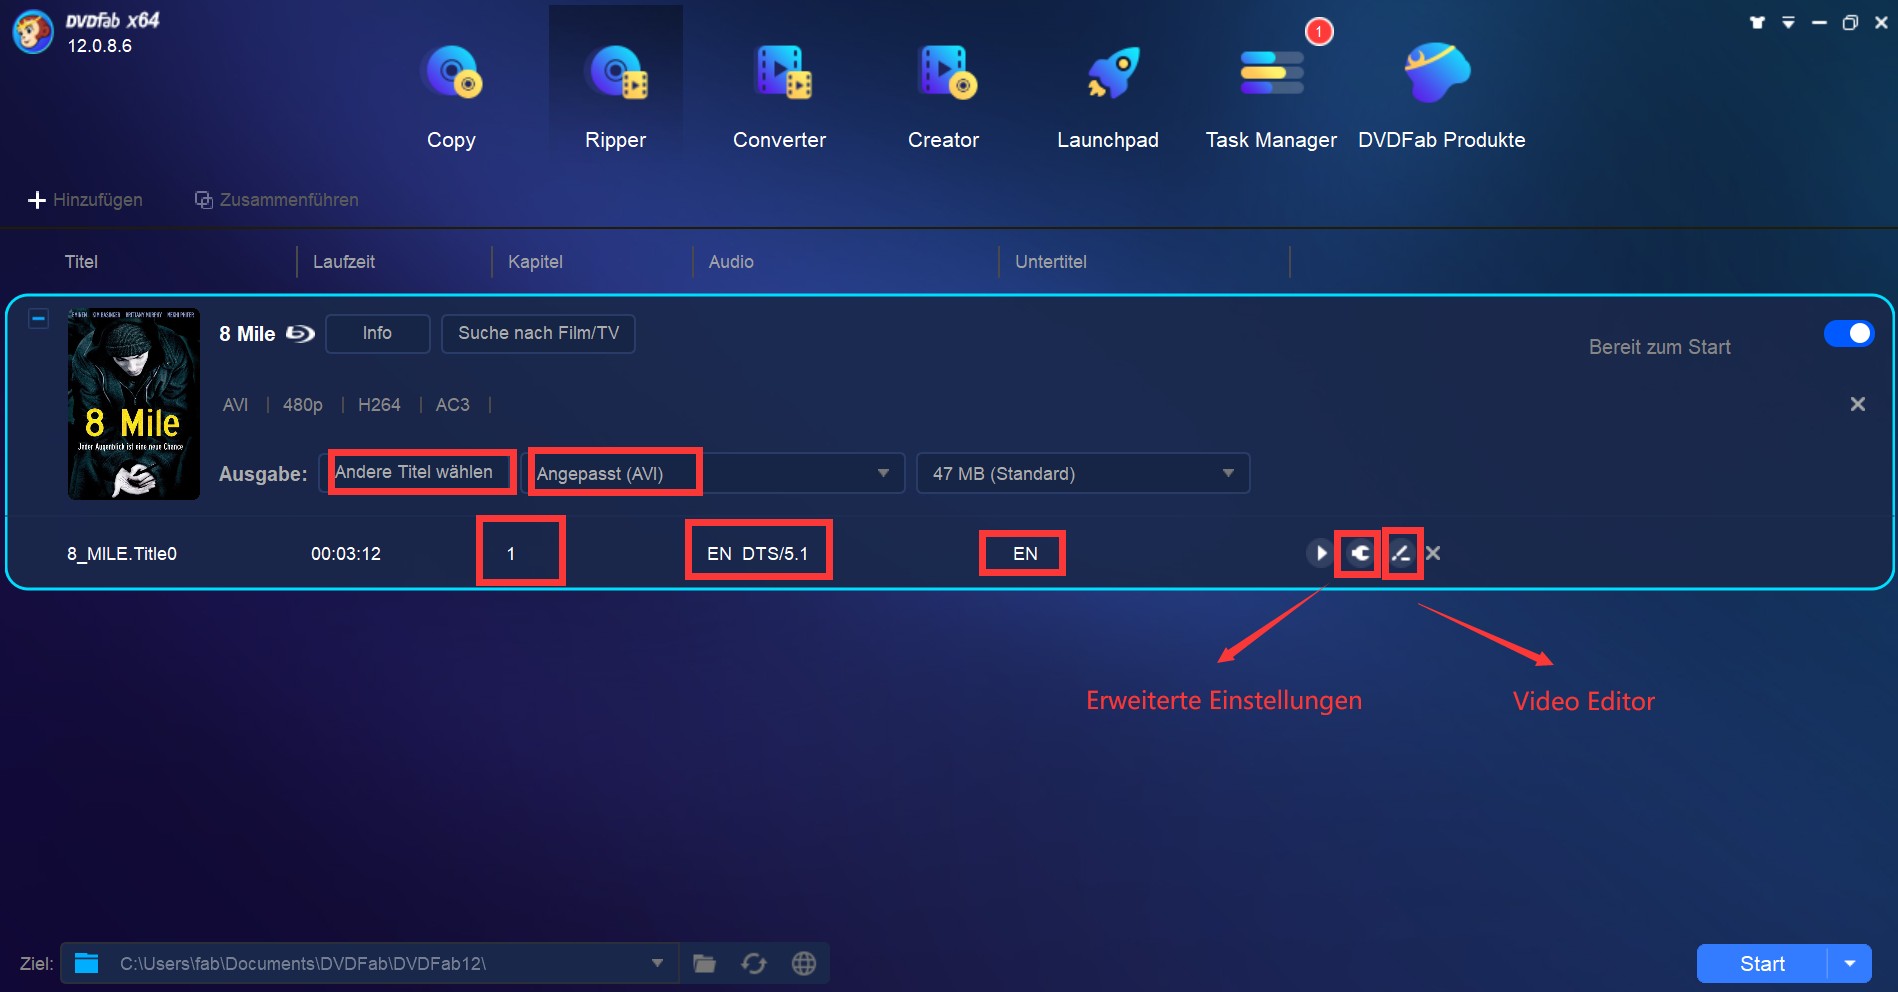Click the Start button
Image resolution: width=1898 pixels, height=992 pixels.
[x=1762, y=964]
